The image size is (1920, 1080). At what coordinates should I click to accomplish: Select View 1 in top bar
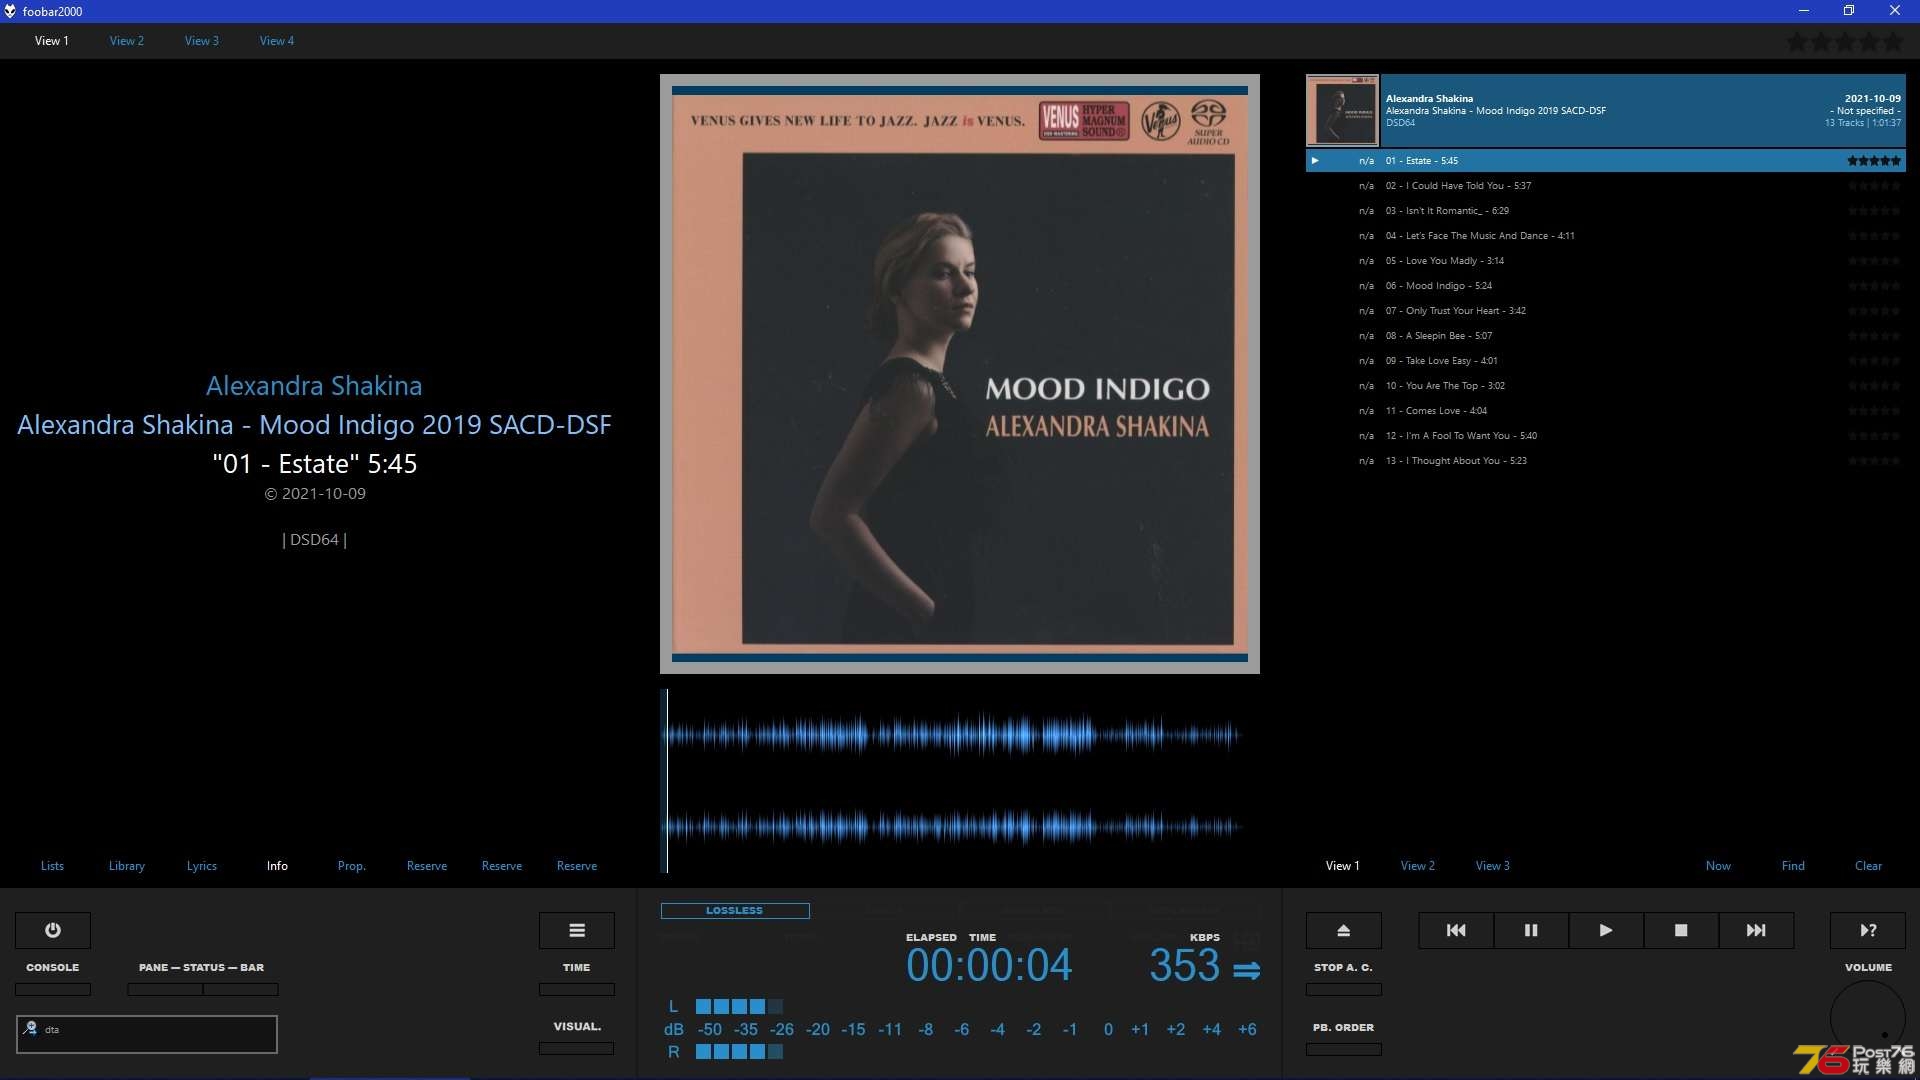coord(52,41)
